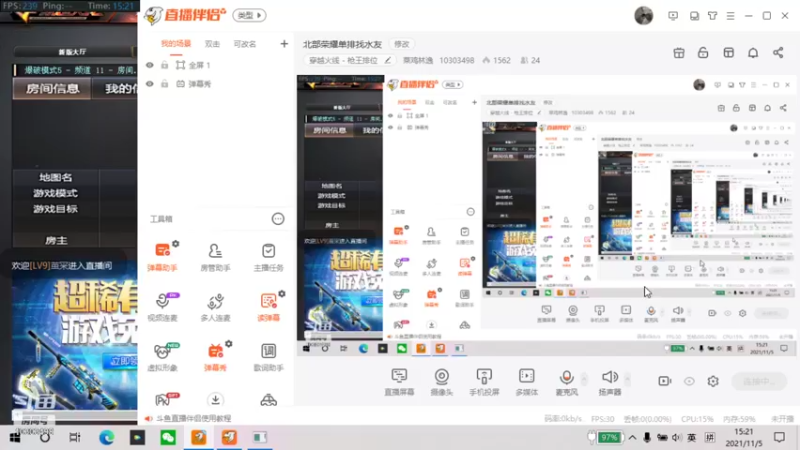800x450 pixels.
Task: Open WeChat from taskbar
Action: coord(168,437)
